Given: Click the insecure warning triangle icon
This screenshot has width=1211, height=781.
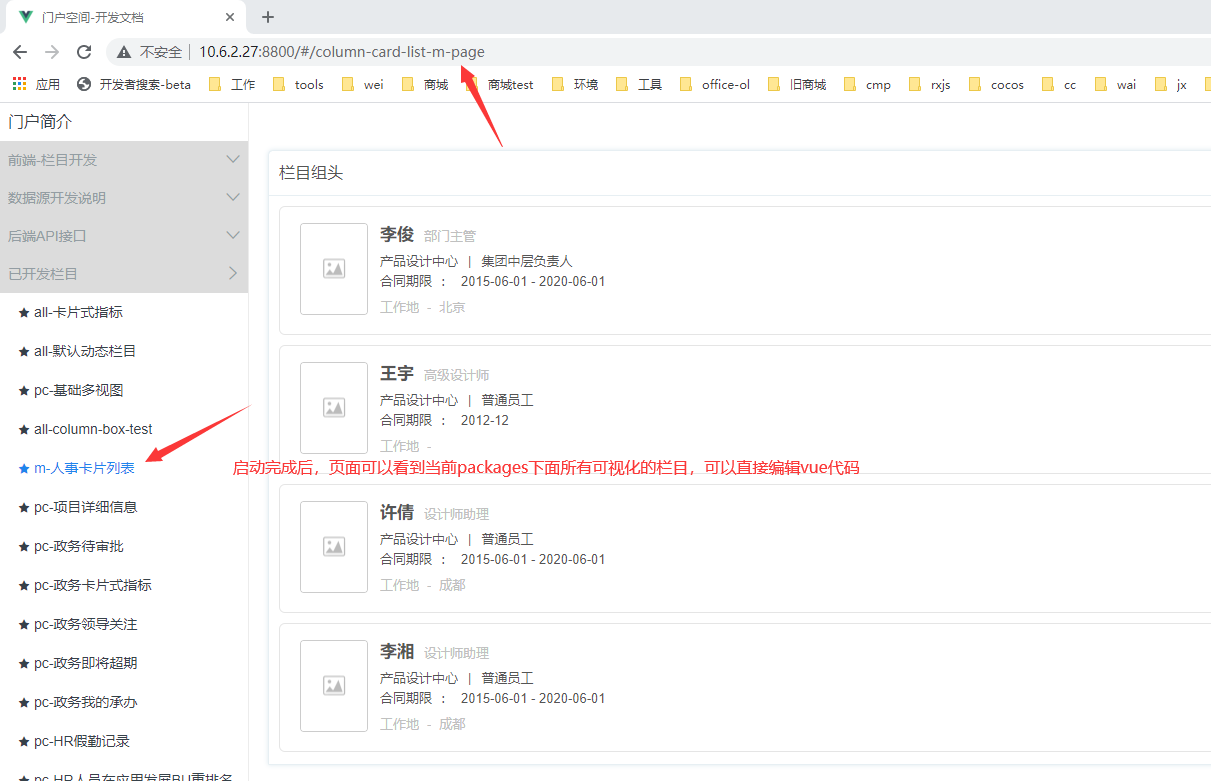Looking at the screenshot, I should pyautogui.click(x=124, y=52).
